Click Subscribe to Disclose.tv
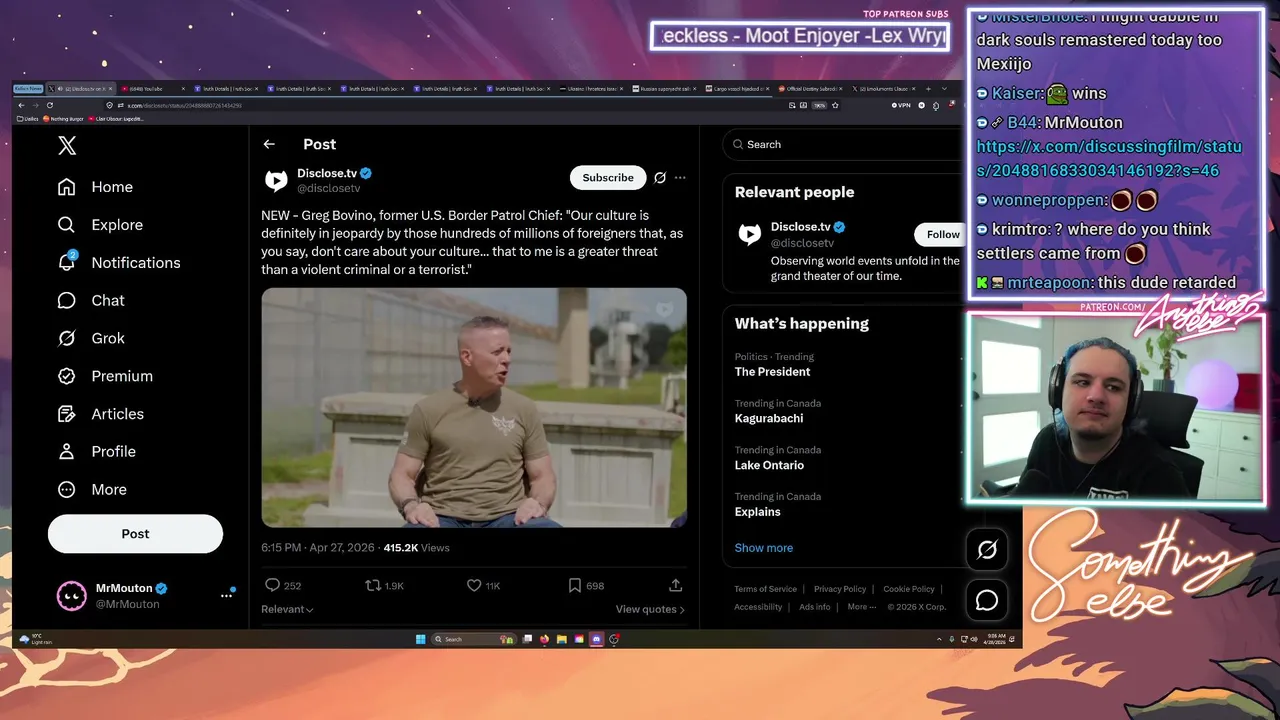Image resolution: width=1280 pixels, height=720 pixels. tap(608, 178)
